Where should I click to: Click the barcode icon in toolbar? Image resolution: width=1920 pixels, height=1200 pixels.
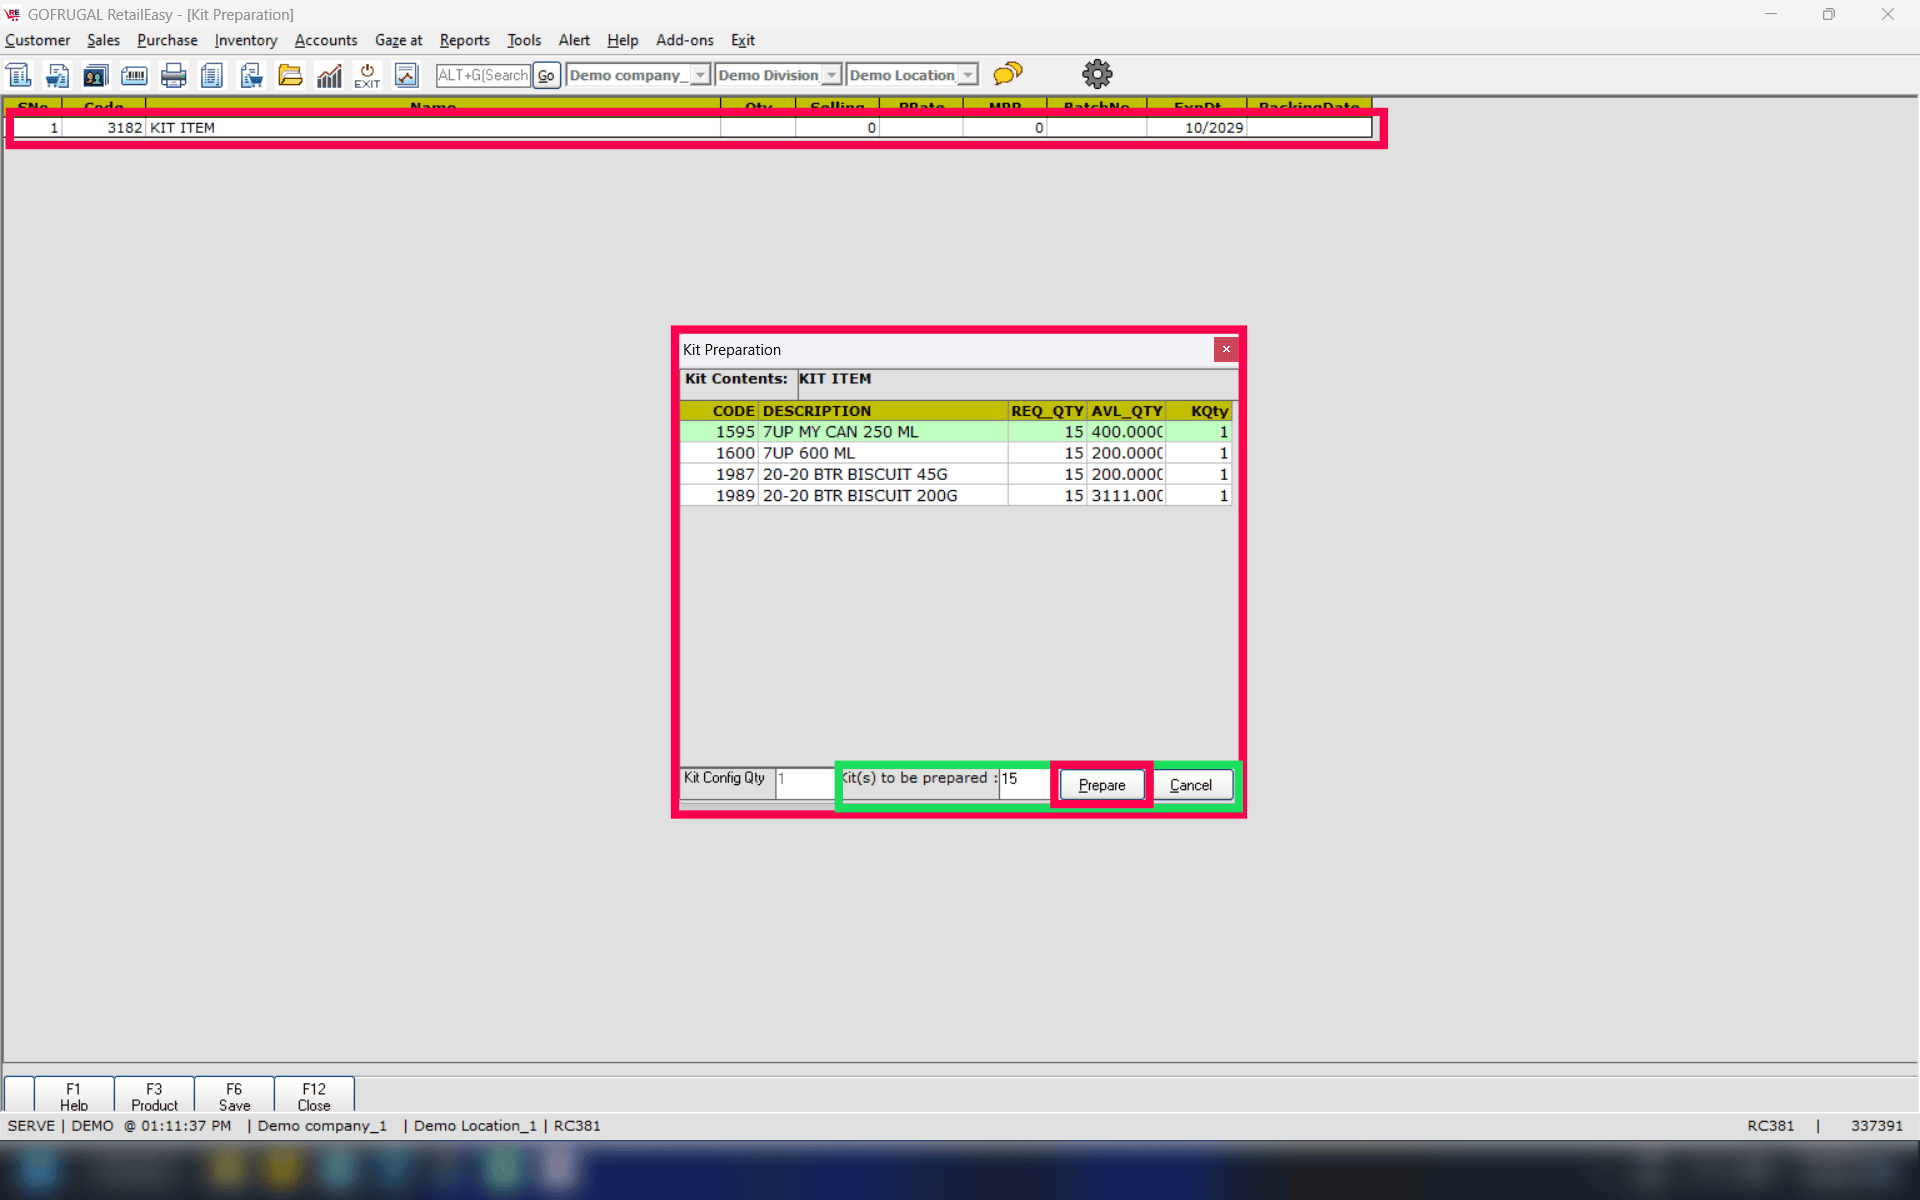click(134, 75)
